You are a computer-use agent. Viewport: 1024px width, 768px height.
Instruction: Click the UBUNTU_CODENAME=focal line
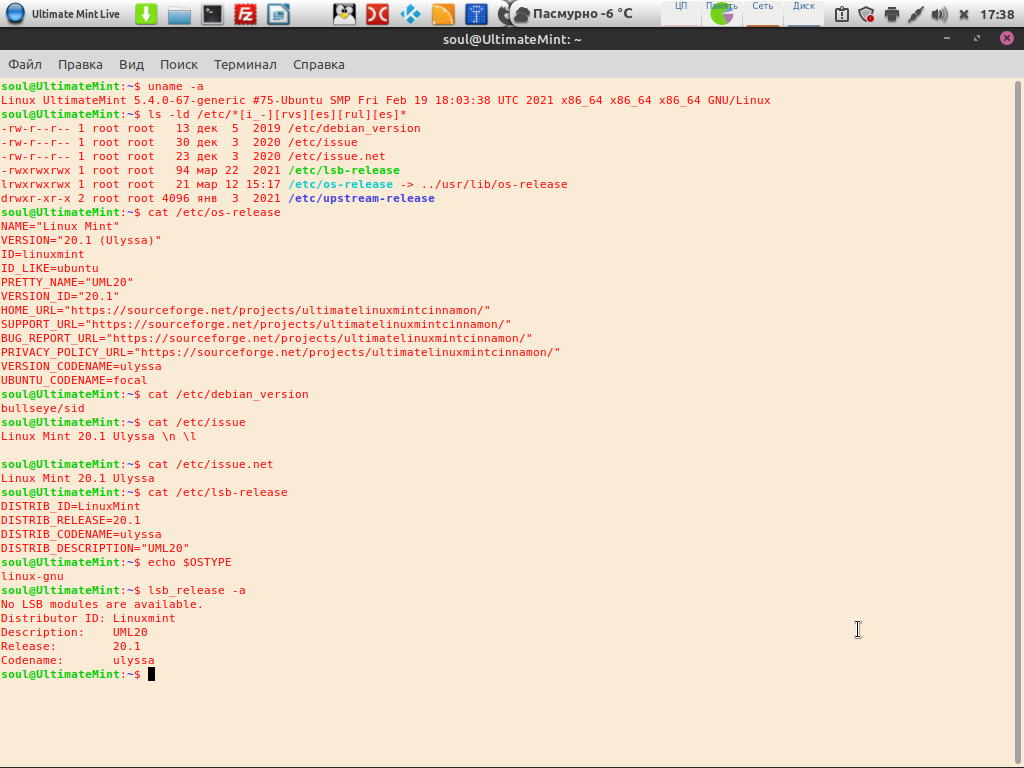tap(74, 381)
